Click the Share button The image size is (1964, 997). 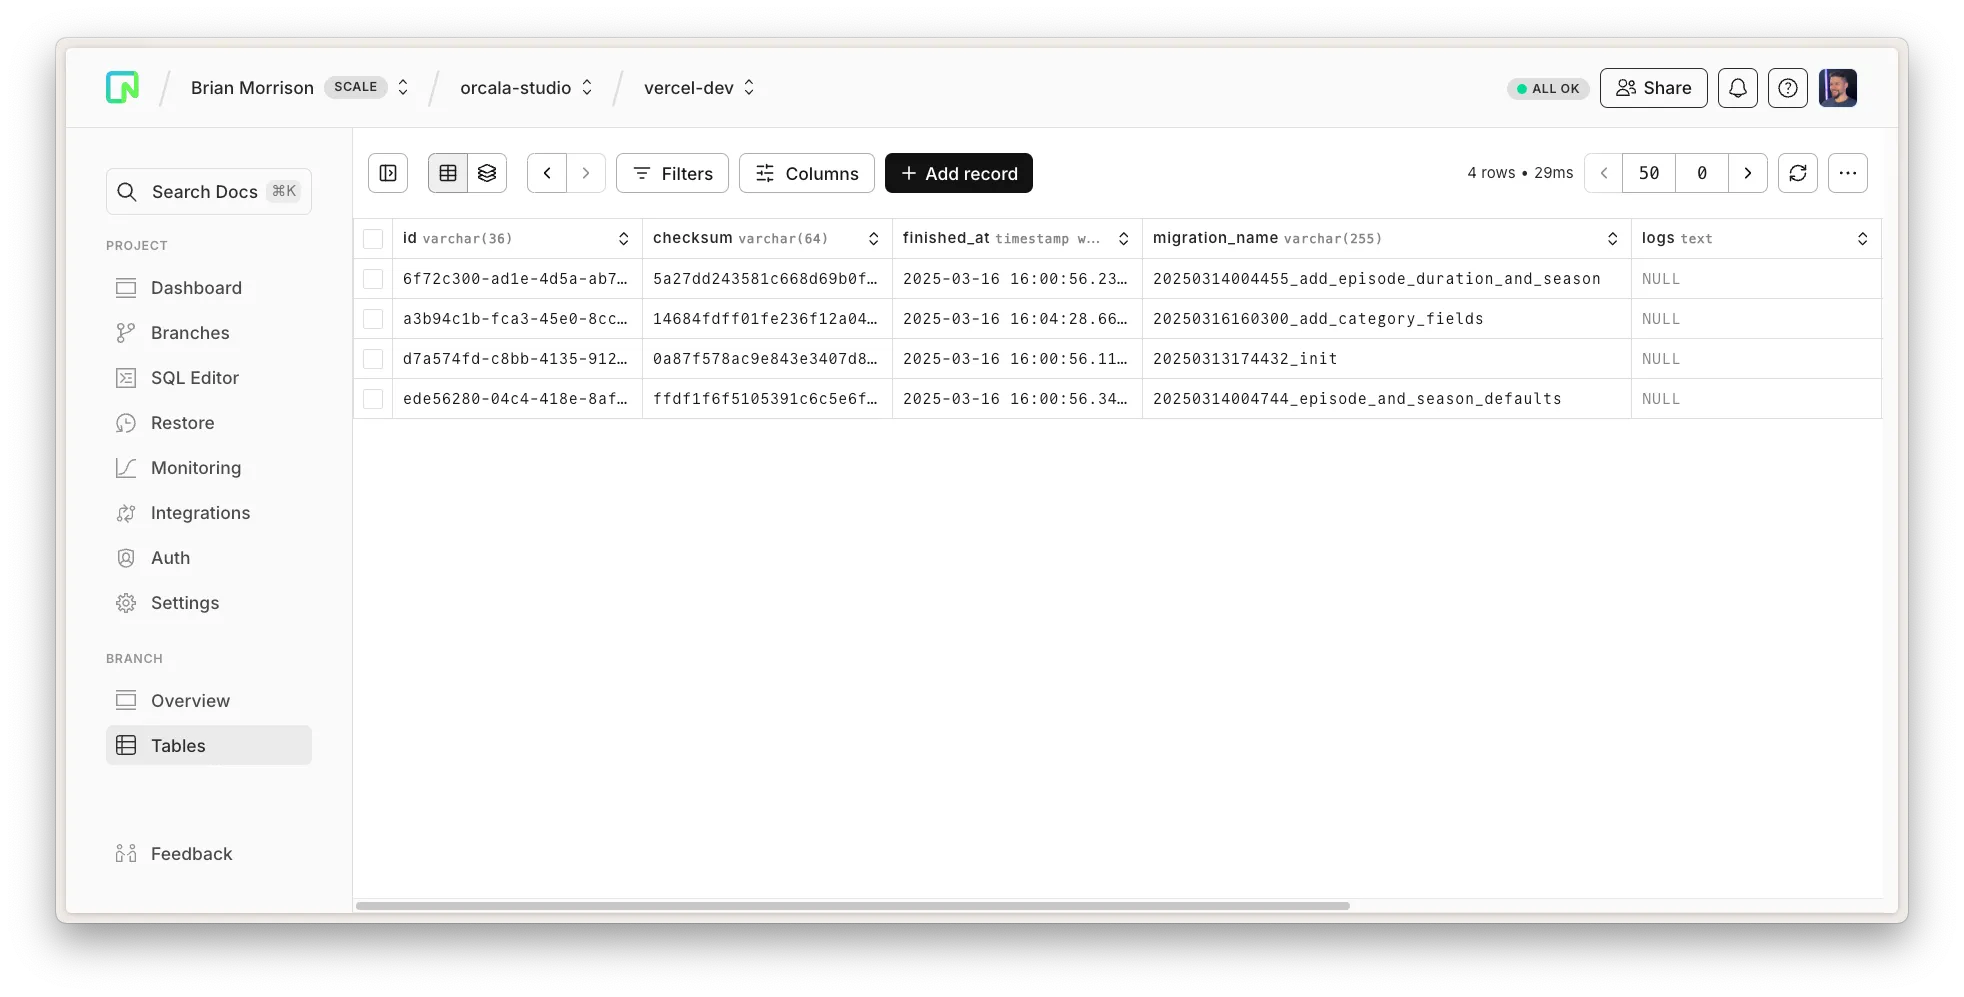[x=1654, y=88]
